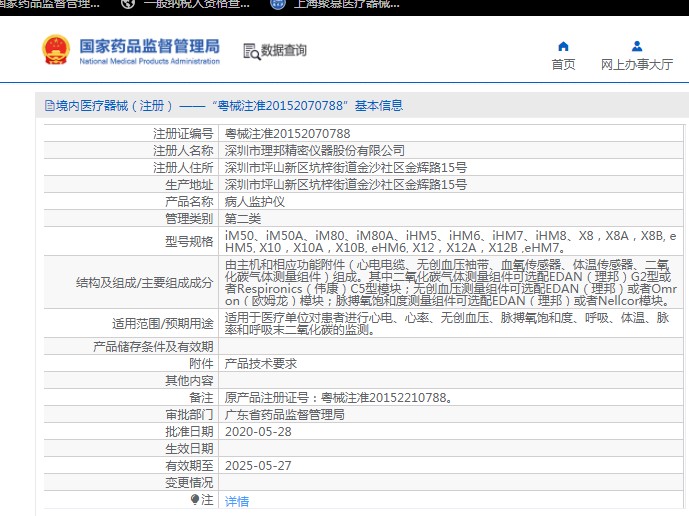Image resolution: width=689 pixels, height=516 pixels.
Task: Click the 结构及组成 description text
Action: click(450, 283)
